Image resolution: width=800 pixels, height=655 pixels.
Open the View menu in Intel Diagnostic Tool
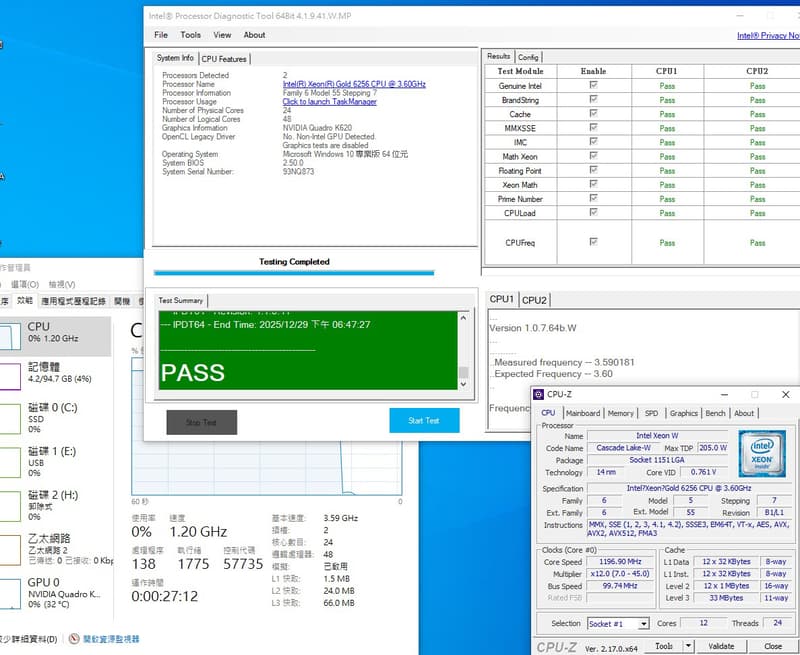[222, 35]
